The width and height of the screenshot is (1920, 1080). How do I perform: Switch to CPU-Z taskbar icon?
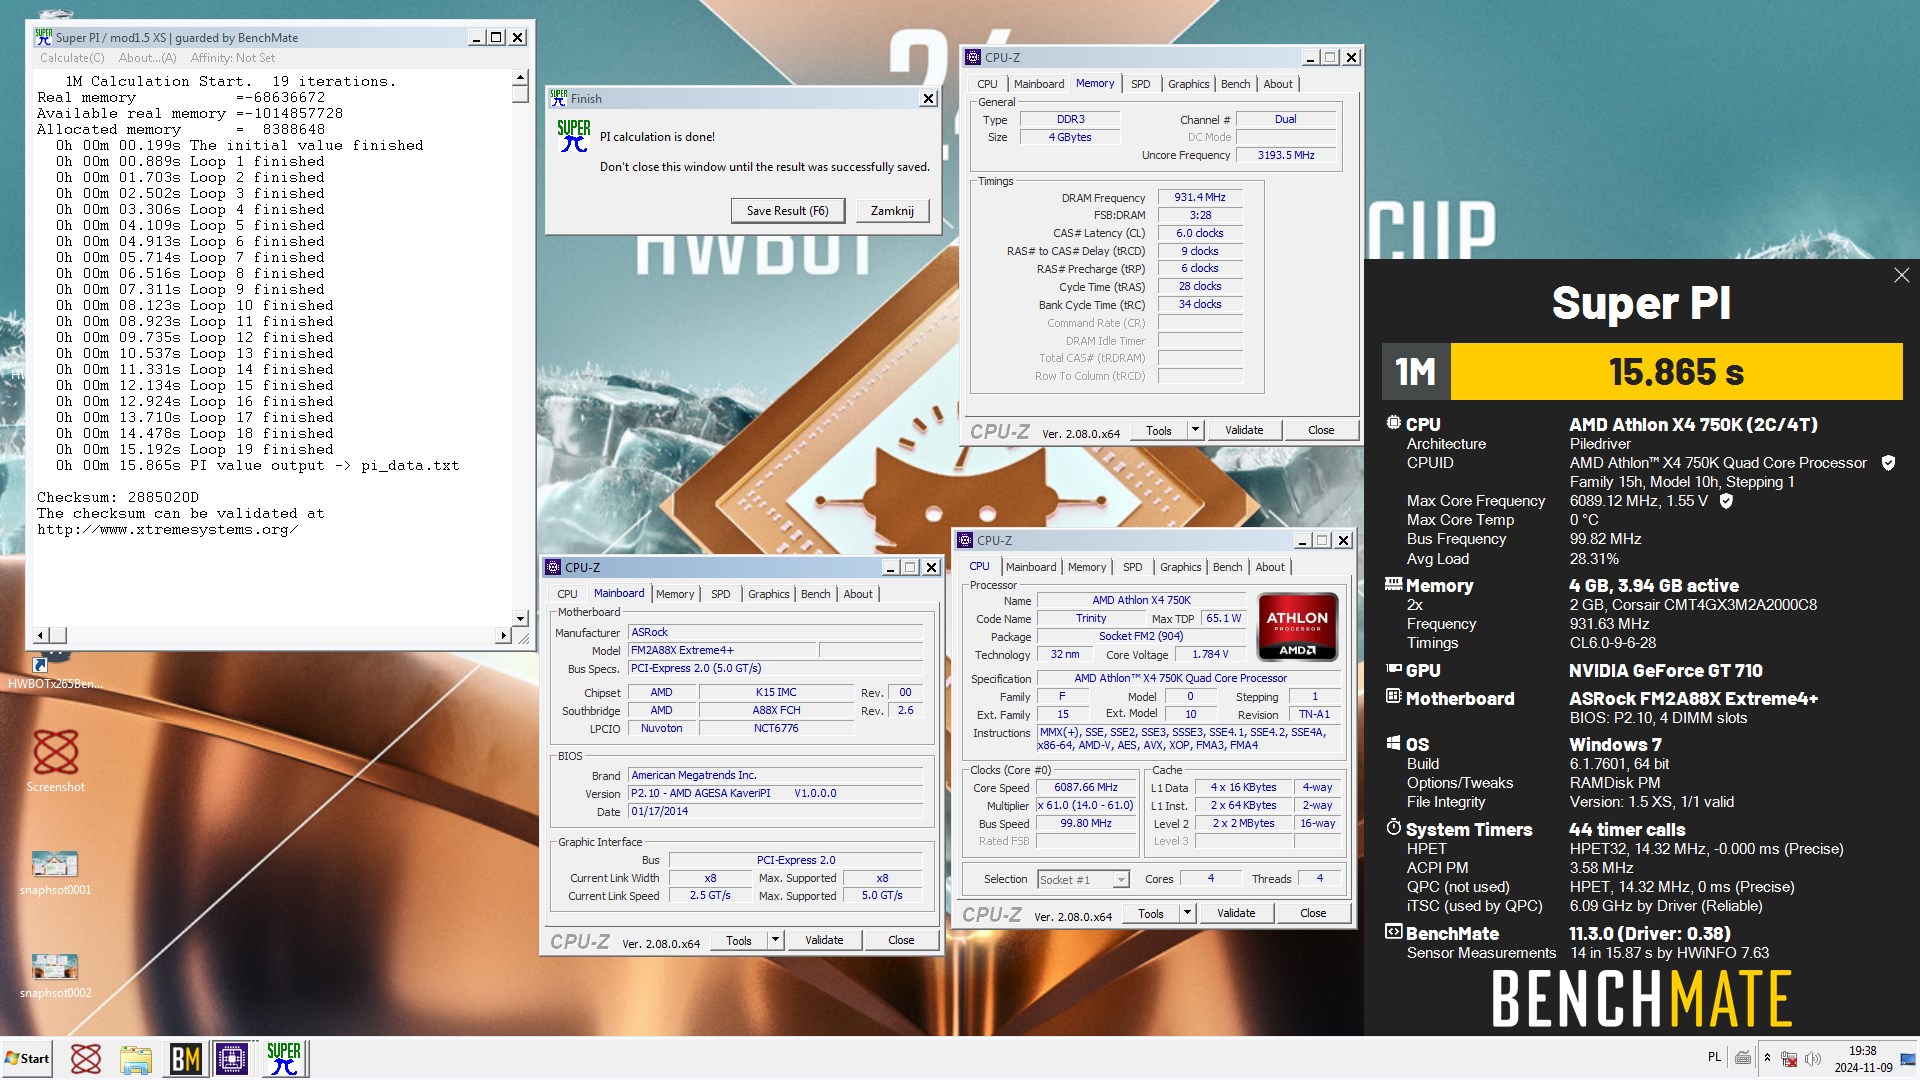click(233, 1058)
